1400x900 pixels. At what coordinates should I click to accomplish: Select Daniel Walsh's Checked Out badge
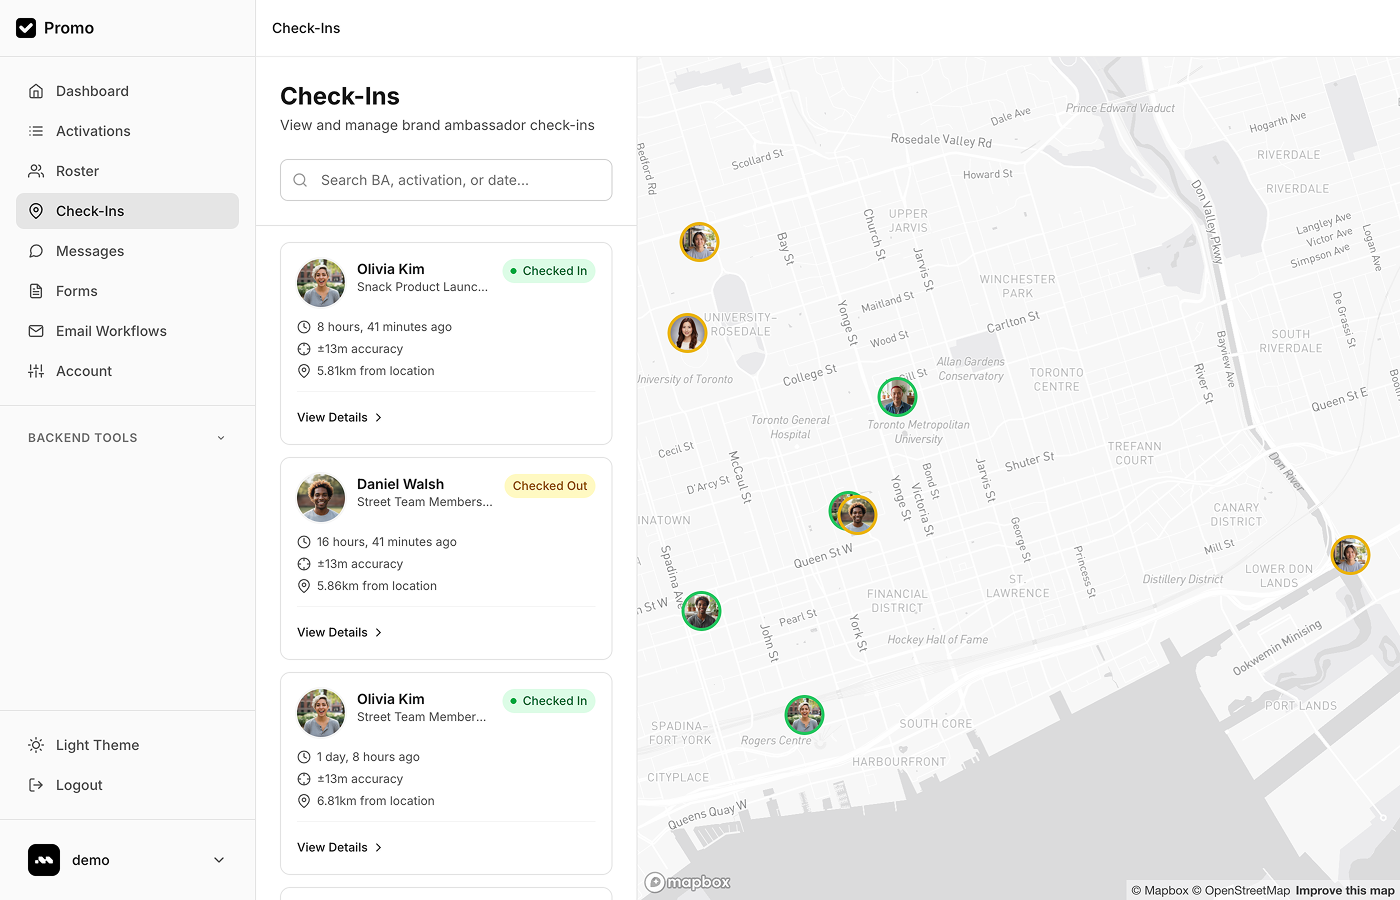click(549, 485)
